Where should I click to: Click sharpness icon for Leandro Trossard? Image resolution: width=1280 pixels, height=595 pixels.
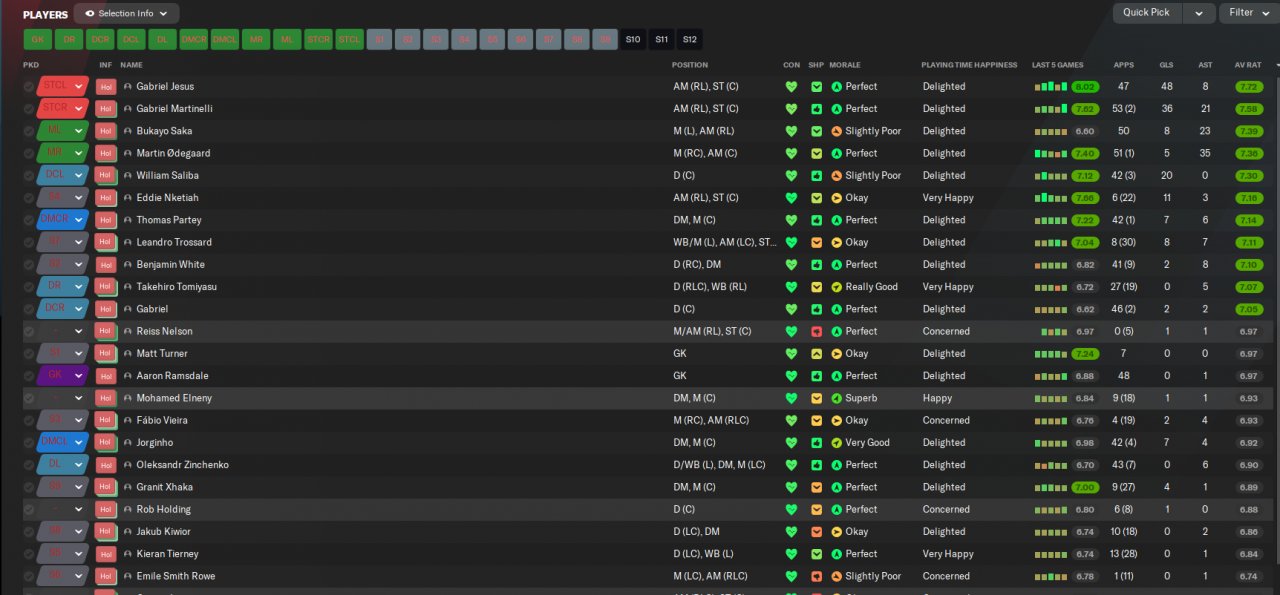click(x=816, y=243)
